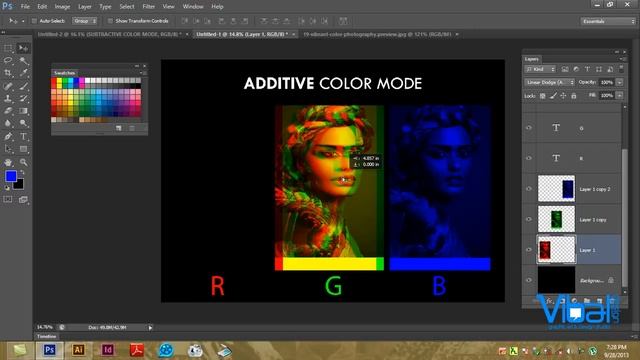This screenshot has height=360, width=640.
Task: Click the Opacity value field
Action: [x=607, y=82]
